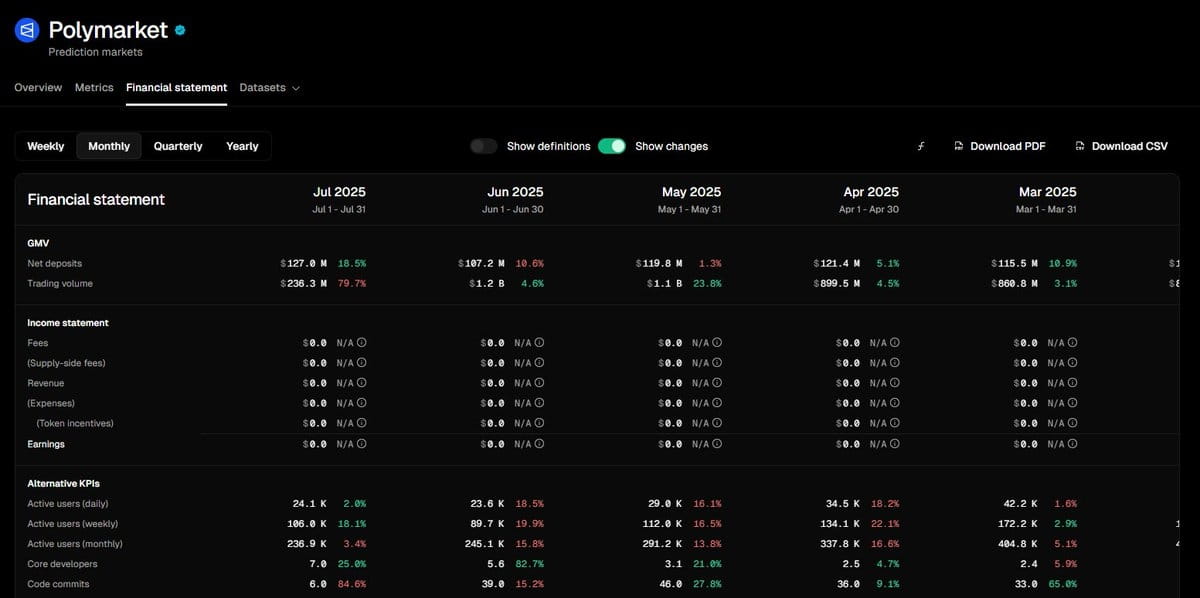
Task: Click the Net deposits row label
Action: pos(55,263)
